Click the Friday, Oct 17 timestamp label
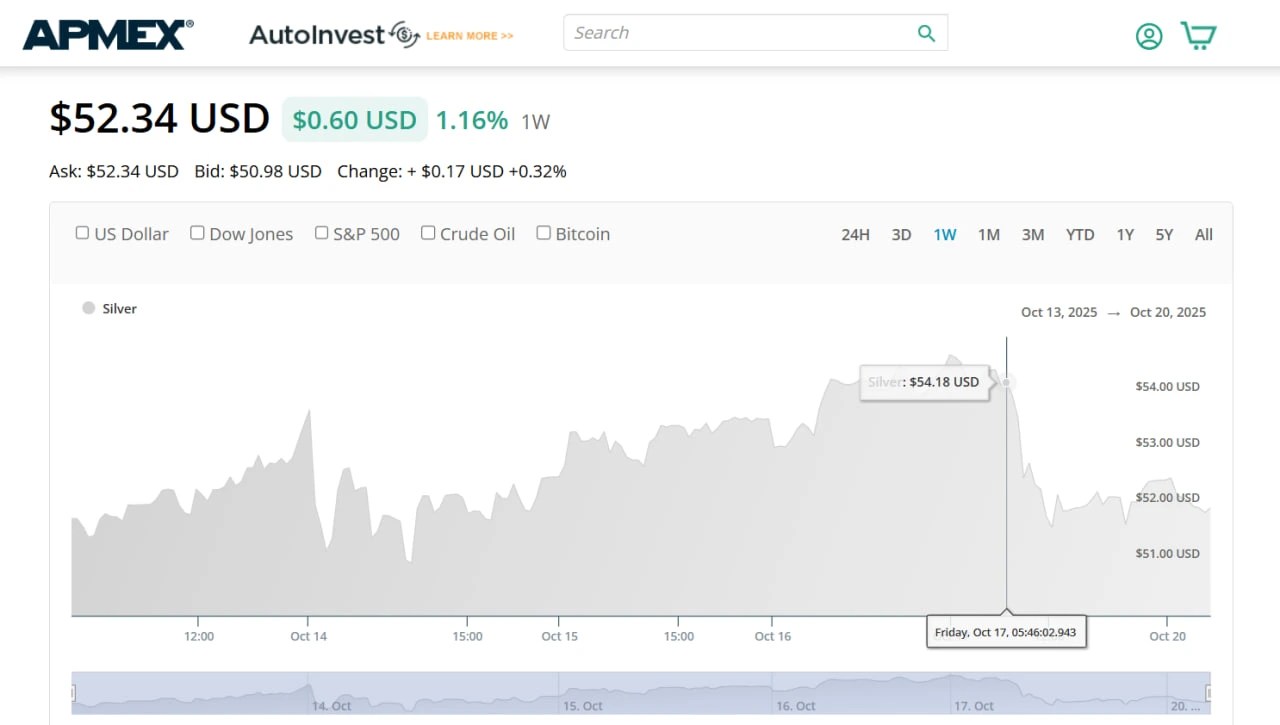This screenshot has height=725, width=1280. coord(1006,632)
